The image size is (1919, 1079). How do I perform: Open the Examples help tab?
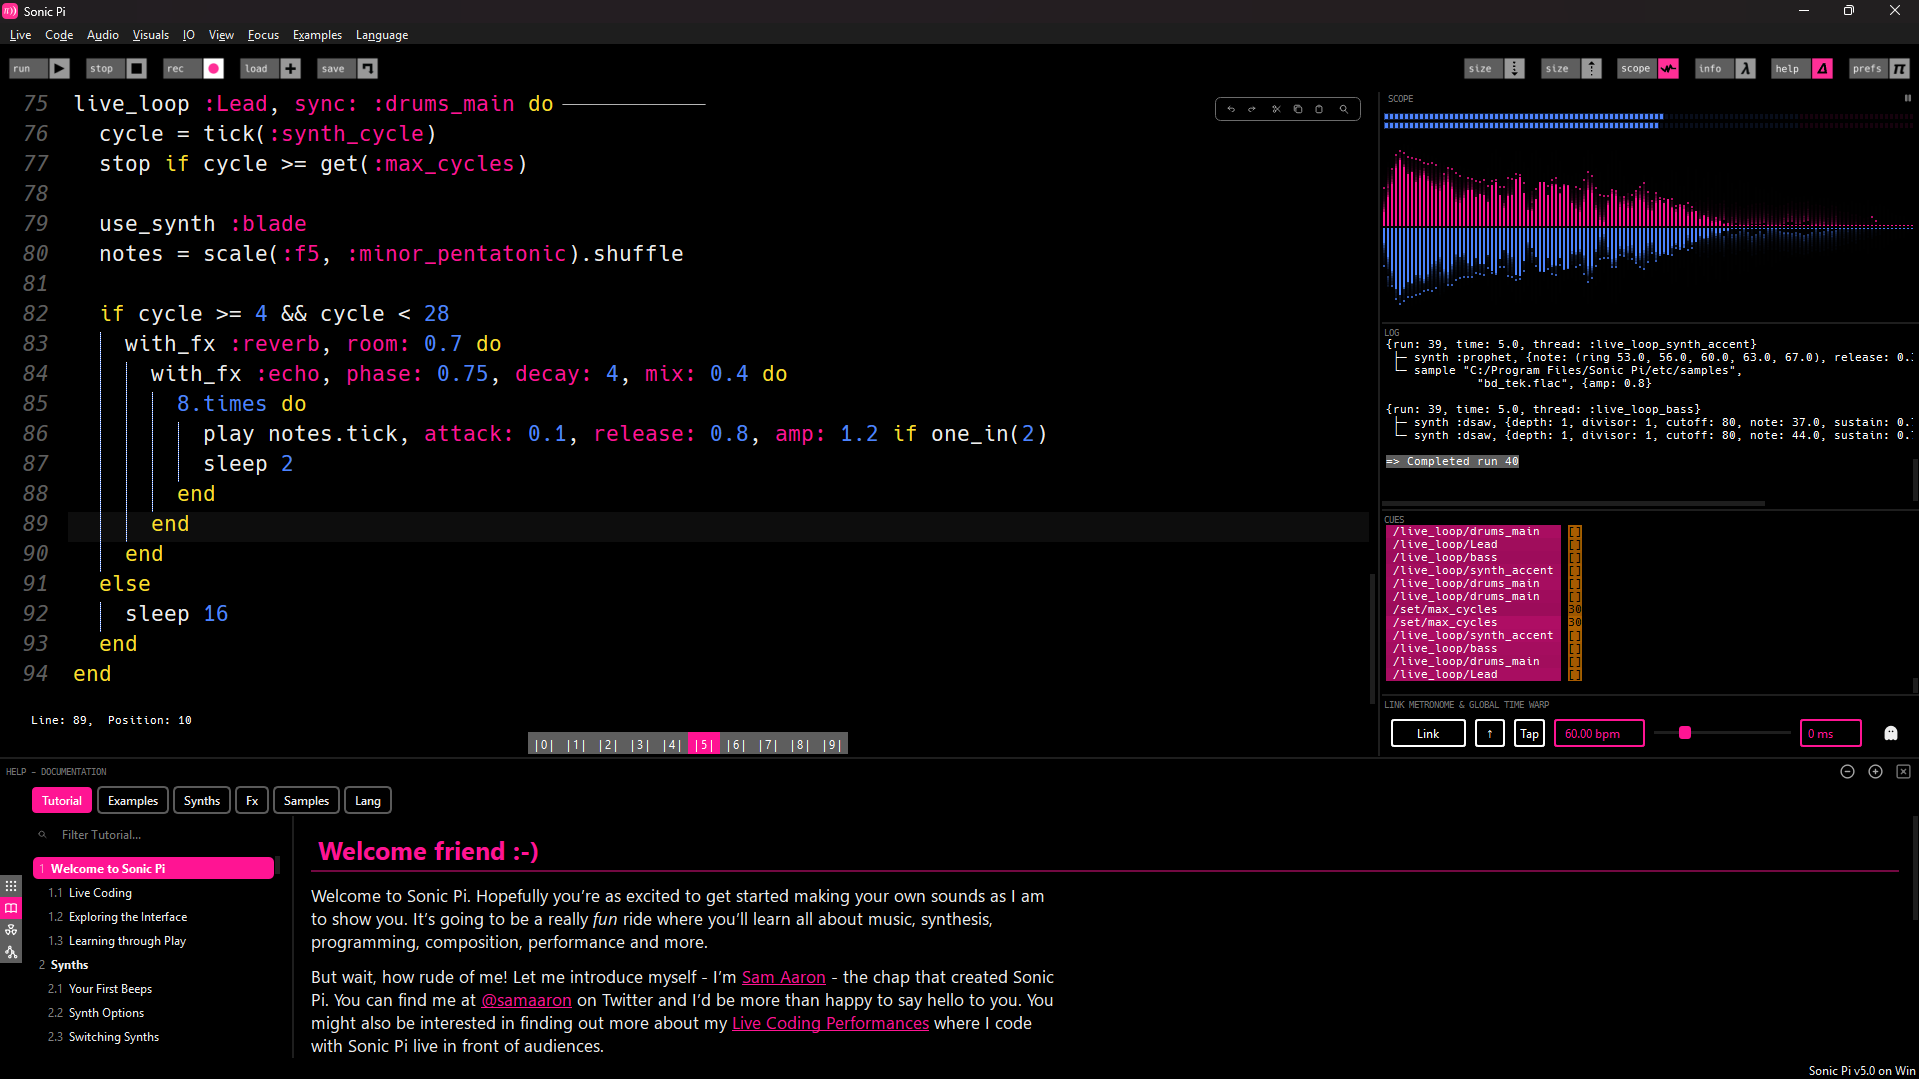click(x=133, y=800)
